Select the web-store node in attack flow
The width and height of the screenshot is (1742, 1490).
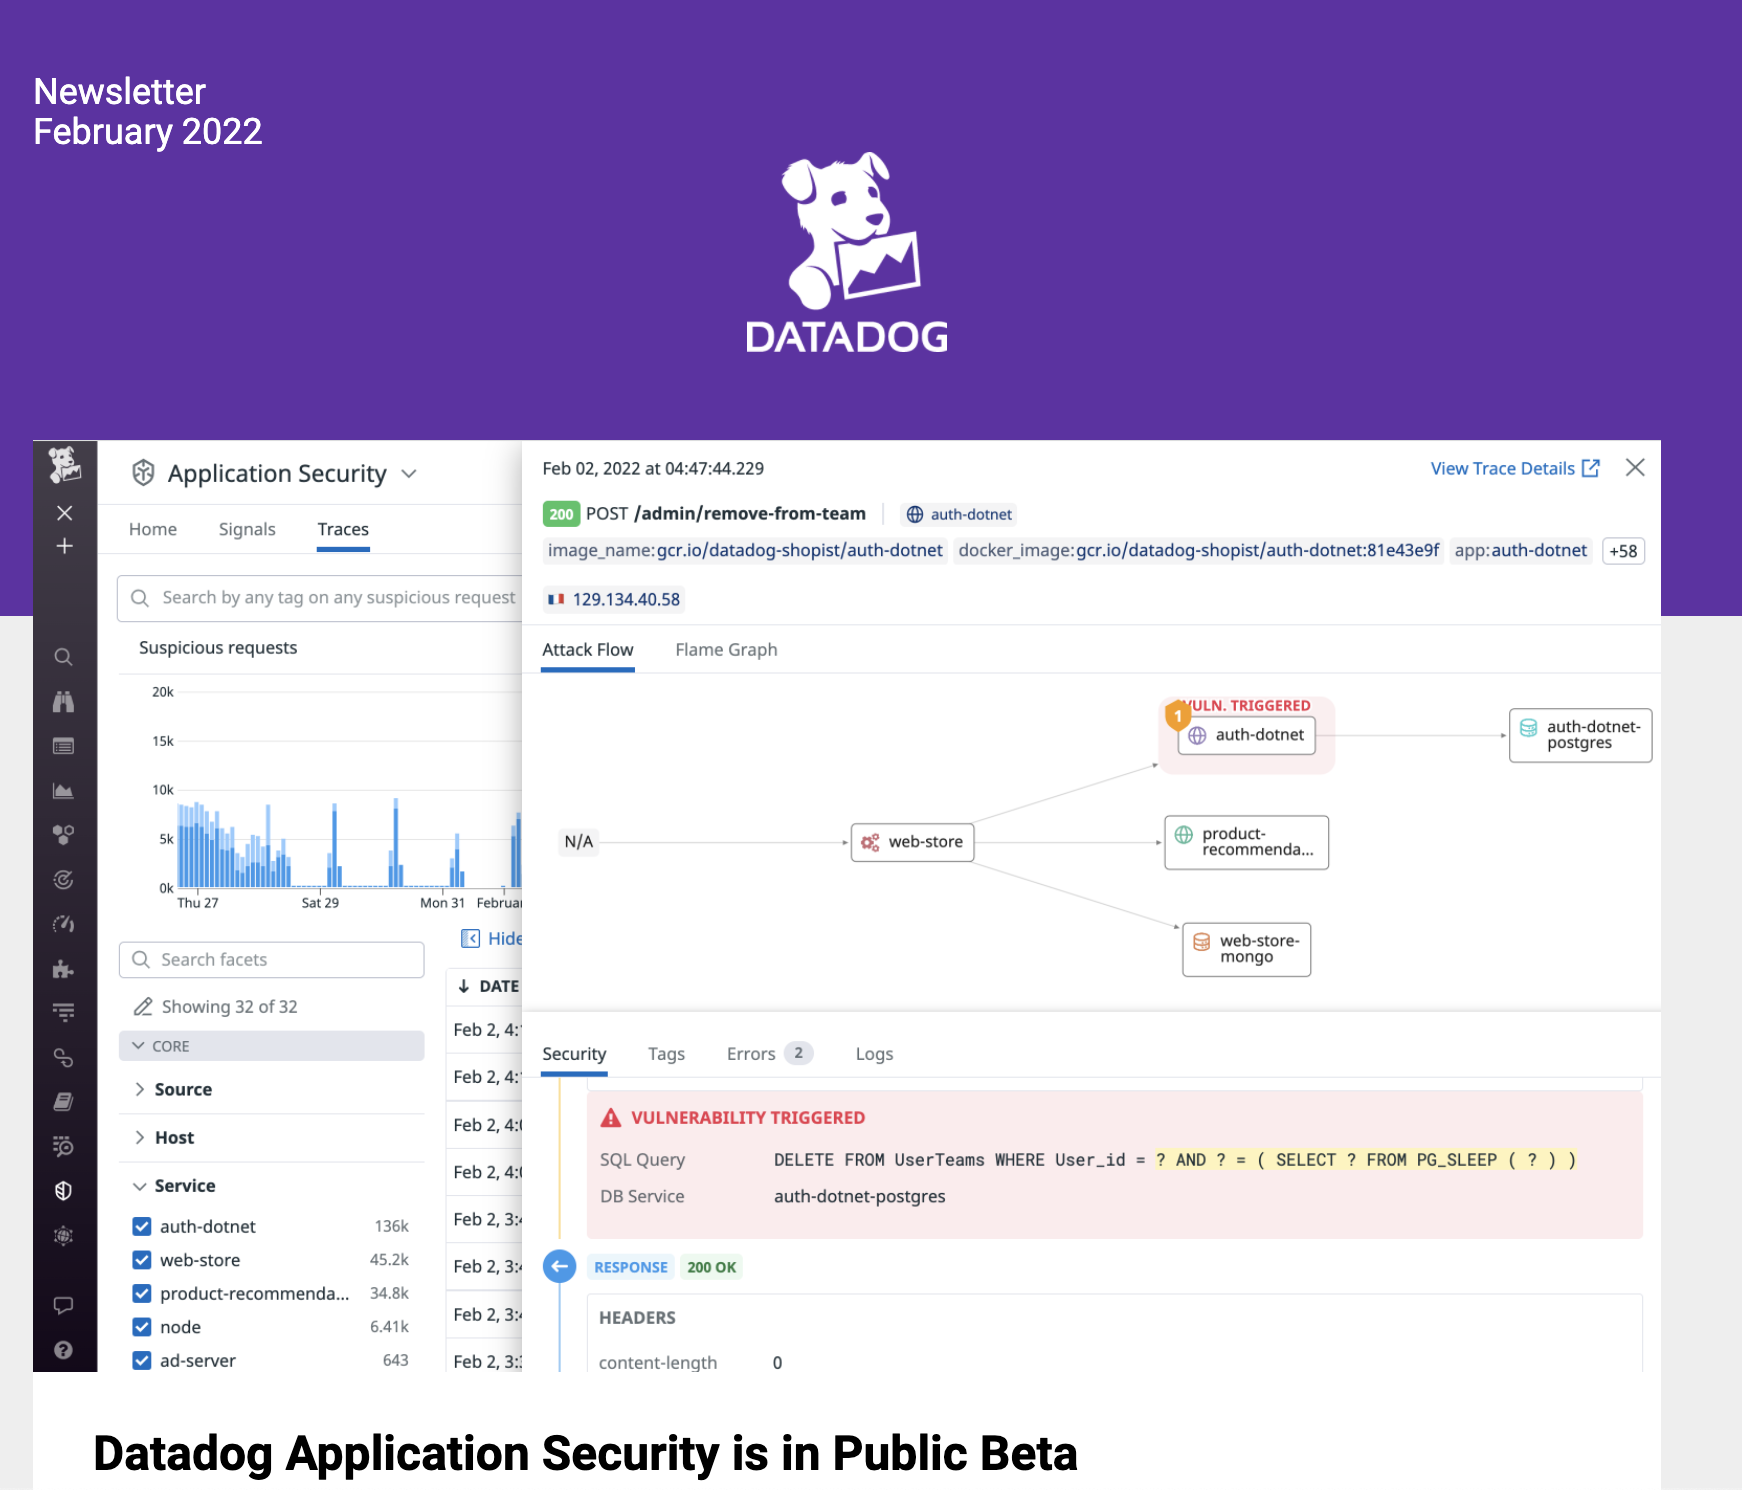[912, 842]
